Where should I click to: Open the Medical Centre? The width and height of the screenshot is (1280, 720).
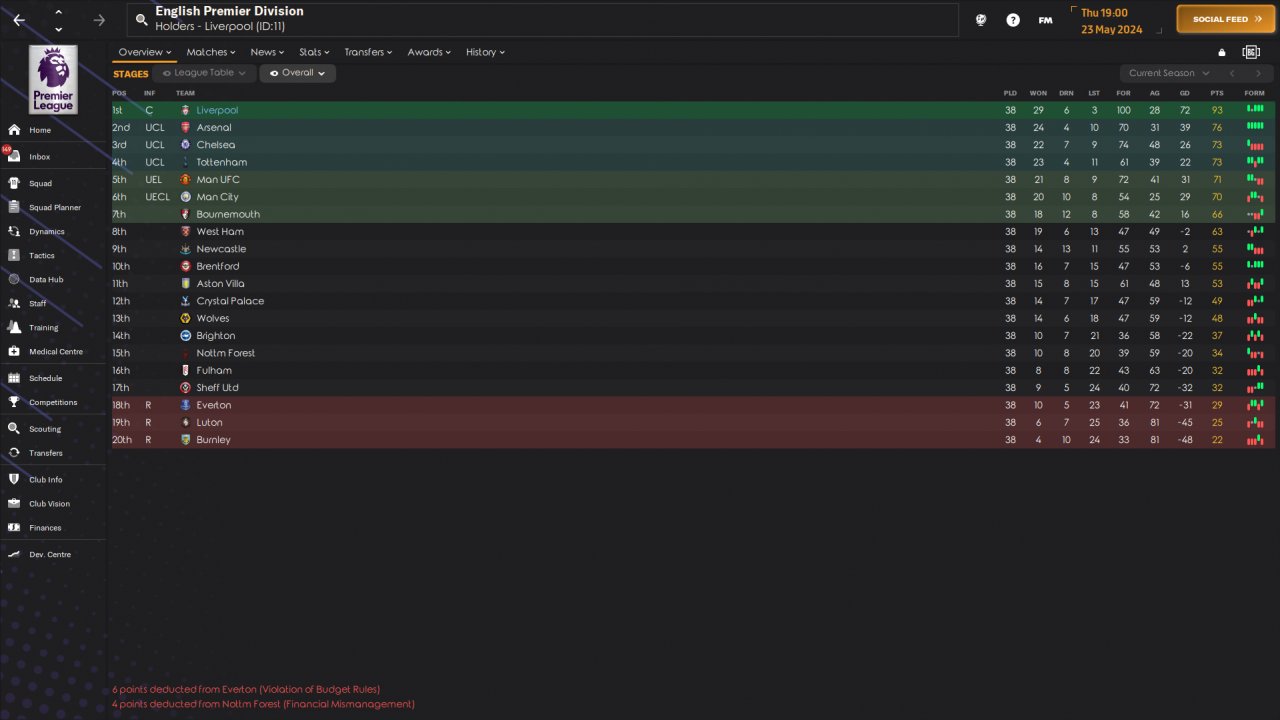(x=56, y=351)
